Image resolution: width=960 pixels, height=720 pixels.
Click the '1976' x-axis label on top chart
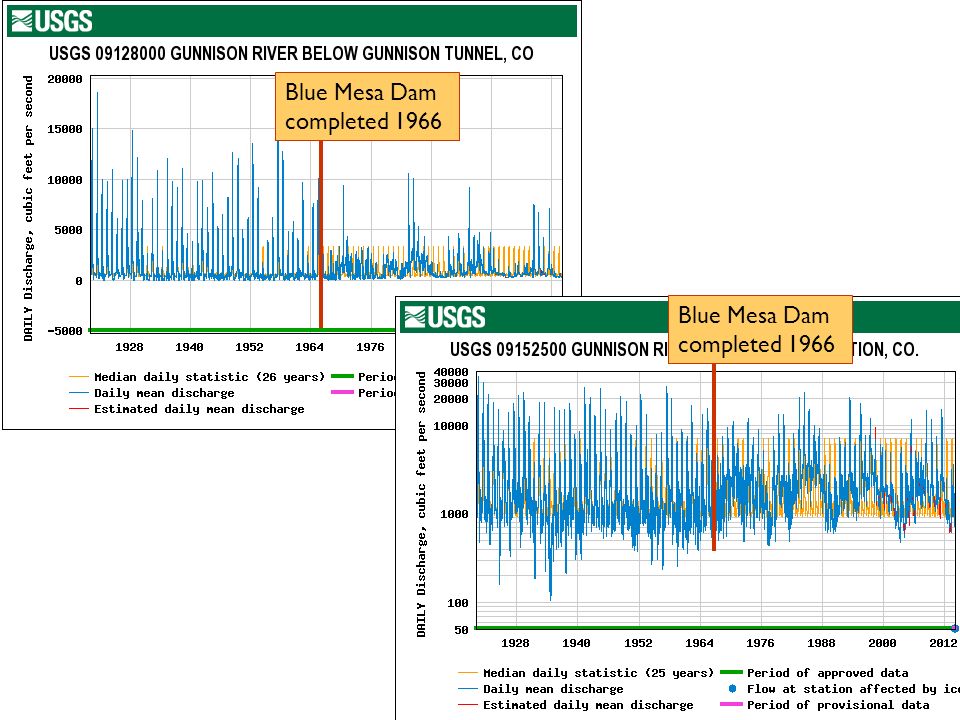pos(370,347)
